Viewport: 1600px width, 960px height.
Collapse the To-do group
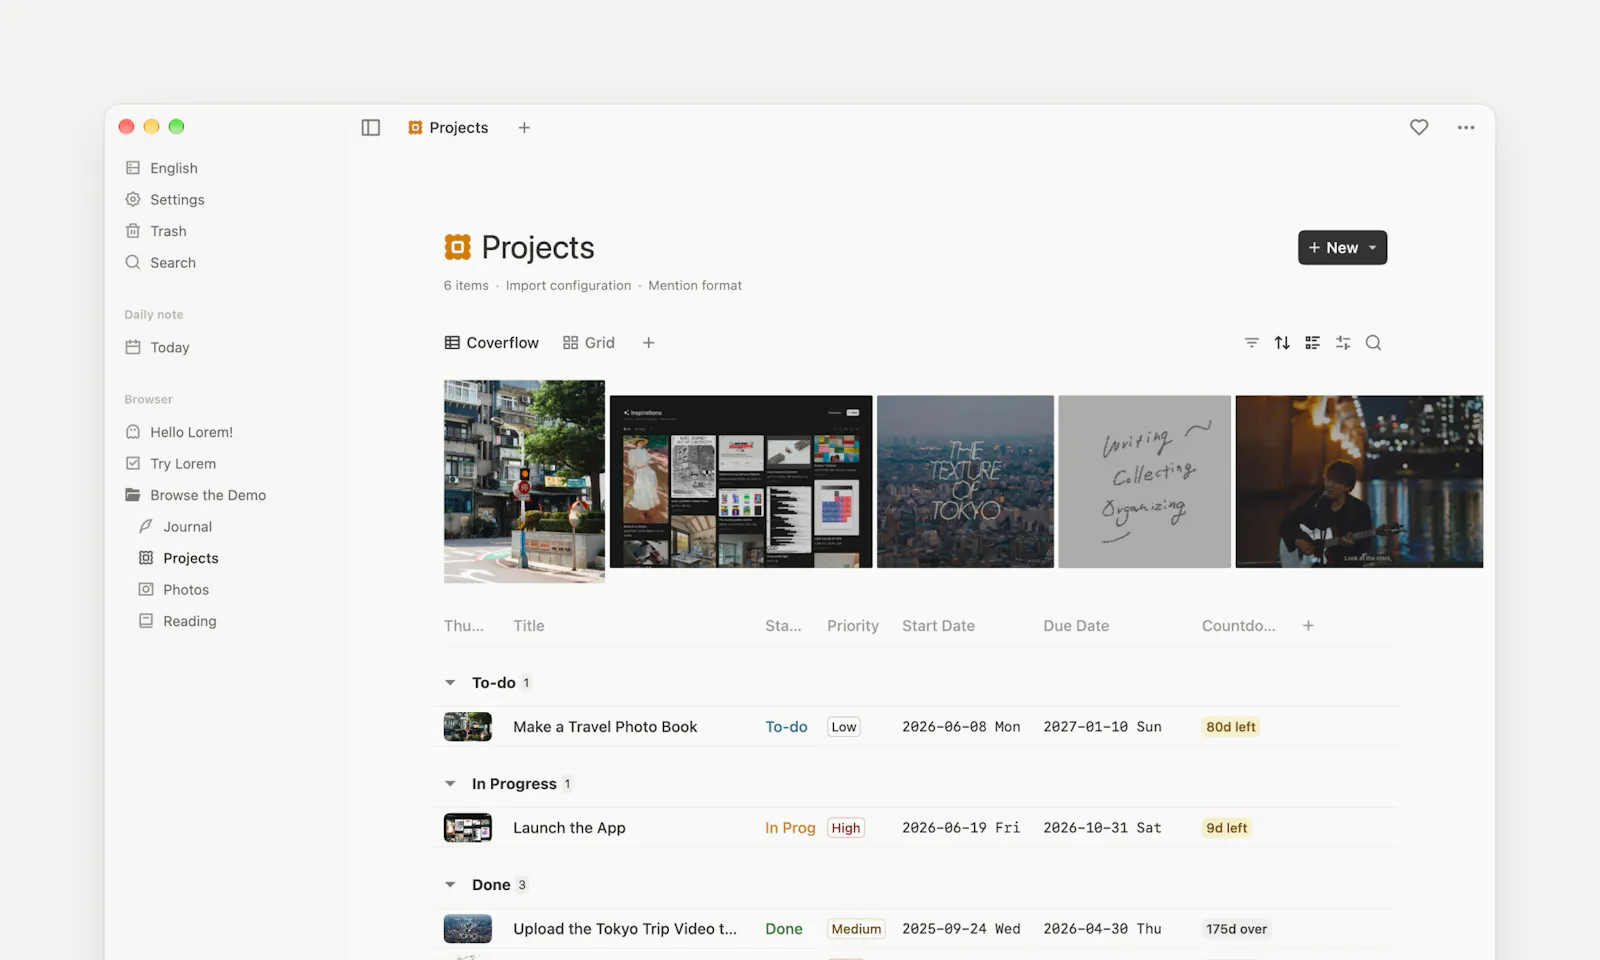click(450, 683)
